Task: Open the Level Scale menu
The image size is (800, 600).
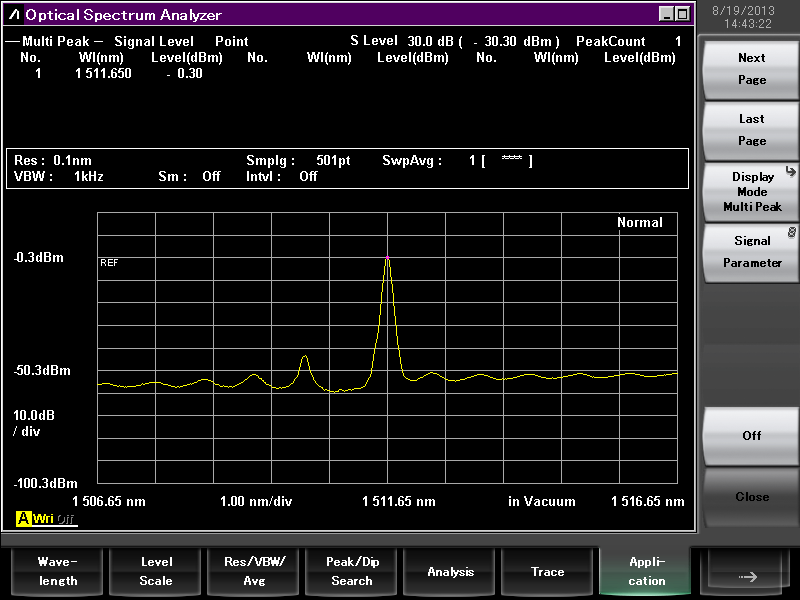Action: [156, 572]
